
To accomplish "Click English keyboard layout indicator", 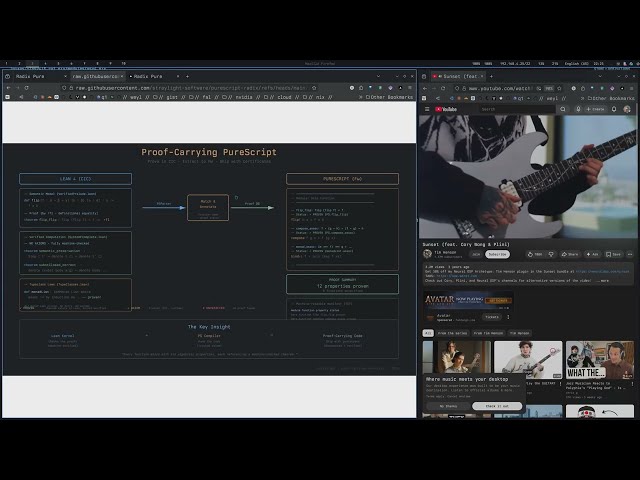I will [576, 63].
